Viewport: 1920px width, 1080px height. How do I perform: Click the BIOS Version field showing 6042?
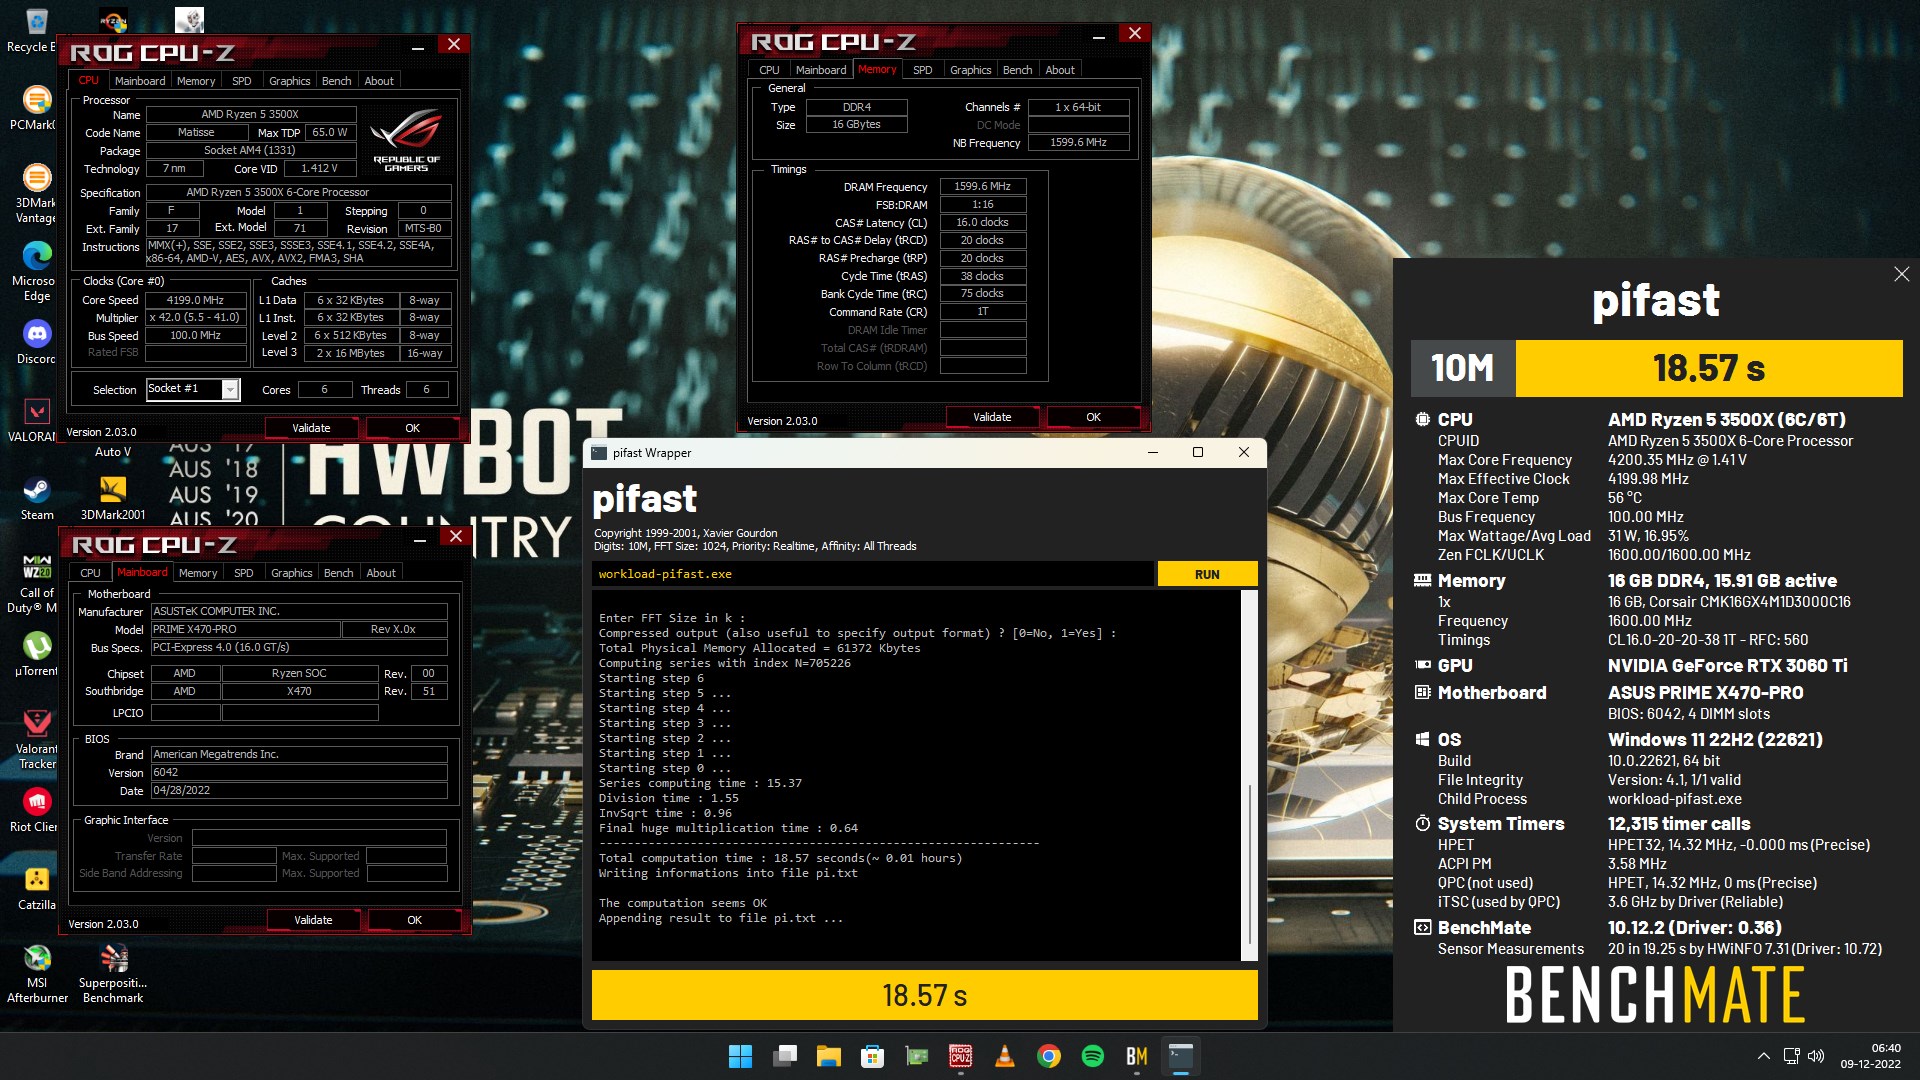[x=299, y=773]
